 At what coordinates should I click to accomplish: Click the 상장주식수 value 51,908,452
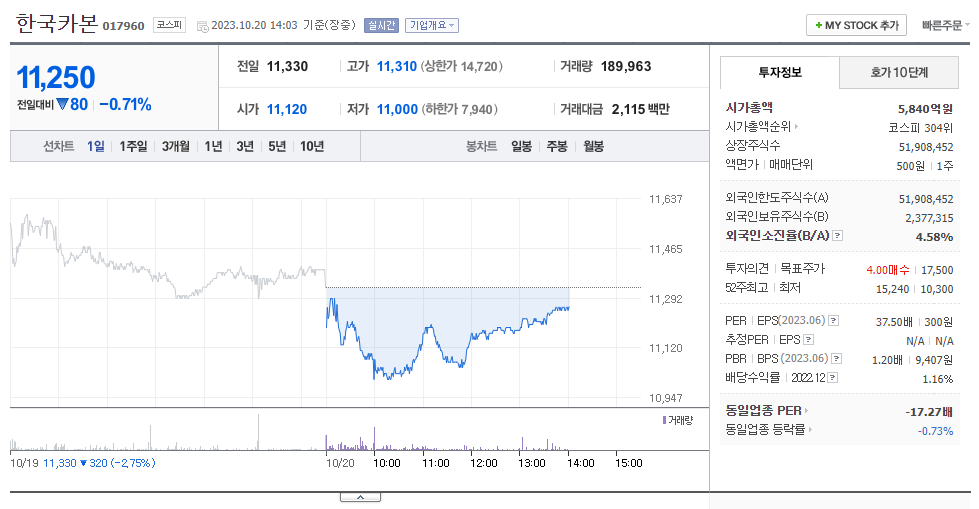click(x=926, y=147)
